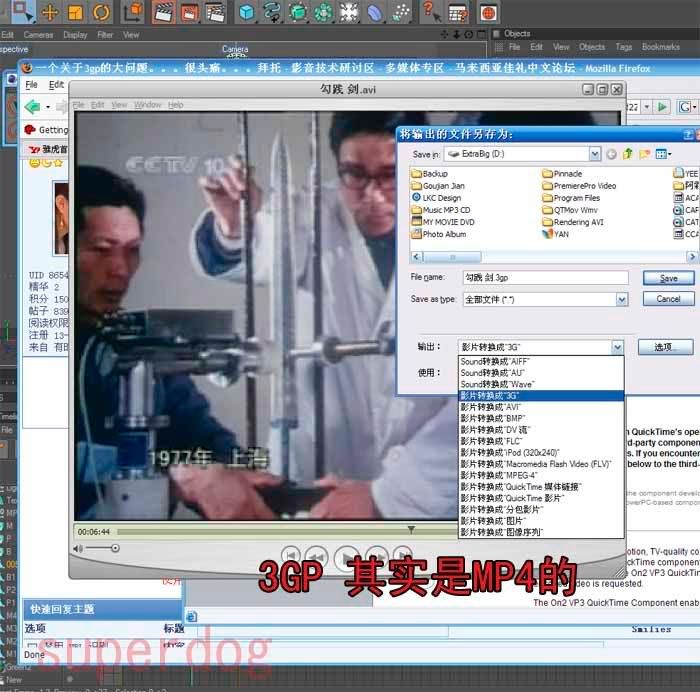Screen dimensions: 700x692
Task: Click the 选项 options button
Action: tap(665, 347)
